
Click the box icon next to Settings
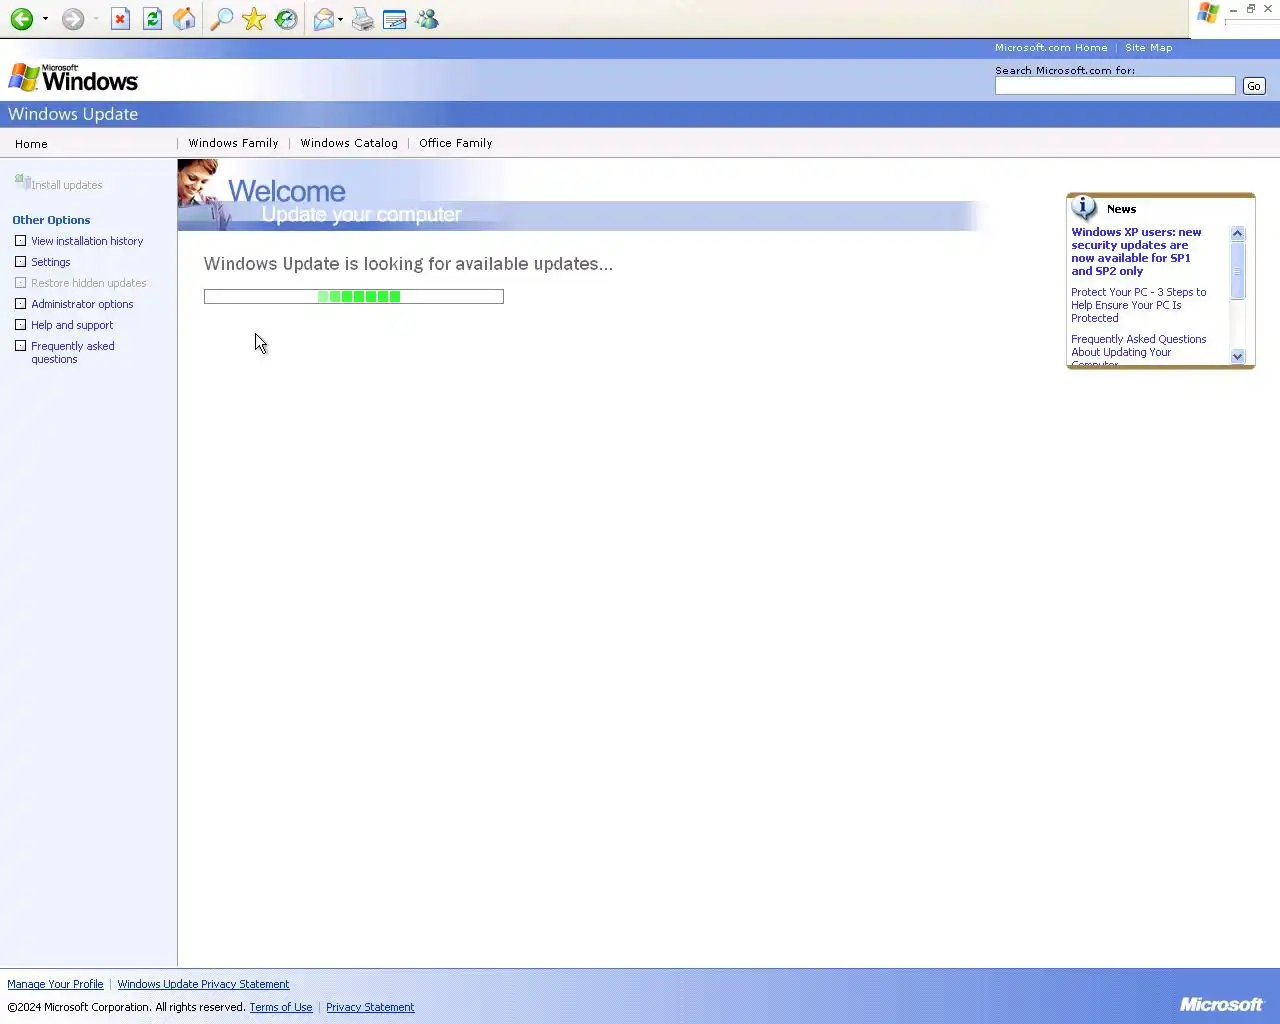20,262
